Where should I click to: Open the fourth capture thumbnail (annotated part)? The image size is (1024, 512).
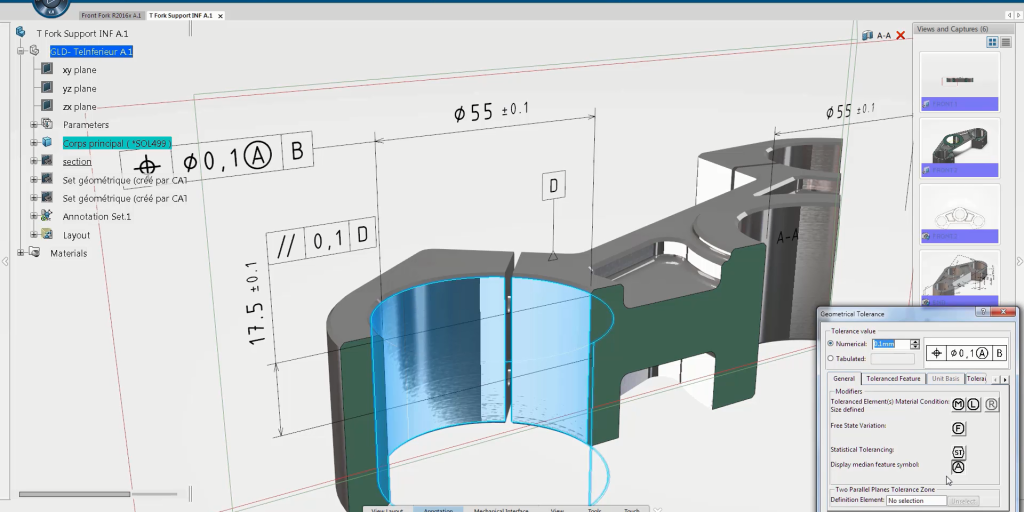959,280
